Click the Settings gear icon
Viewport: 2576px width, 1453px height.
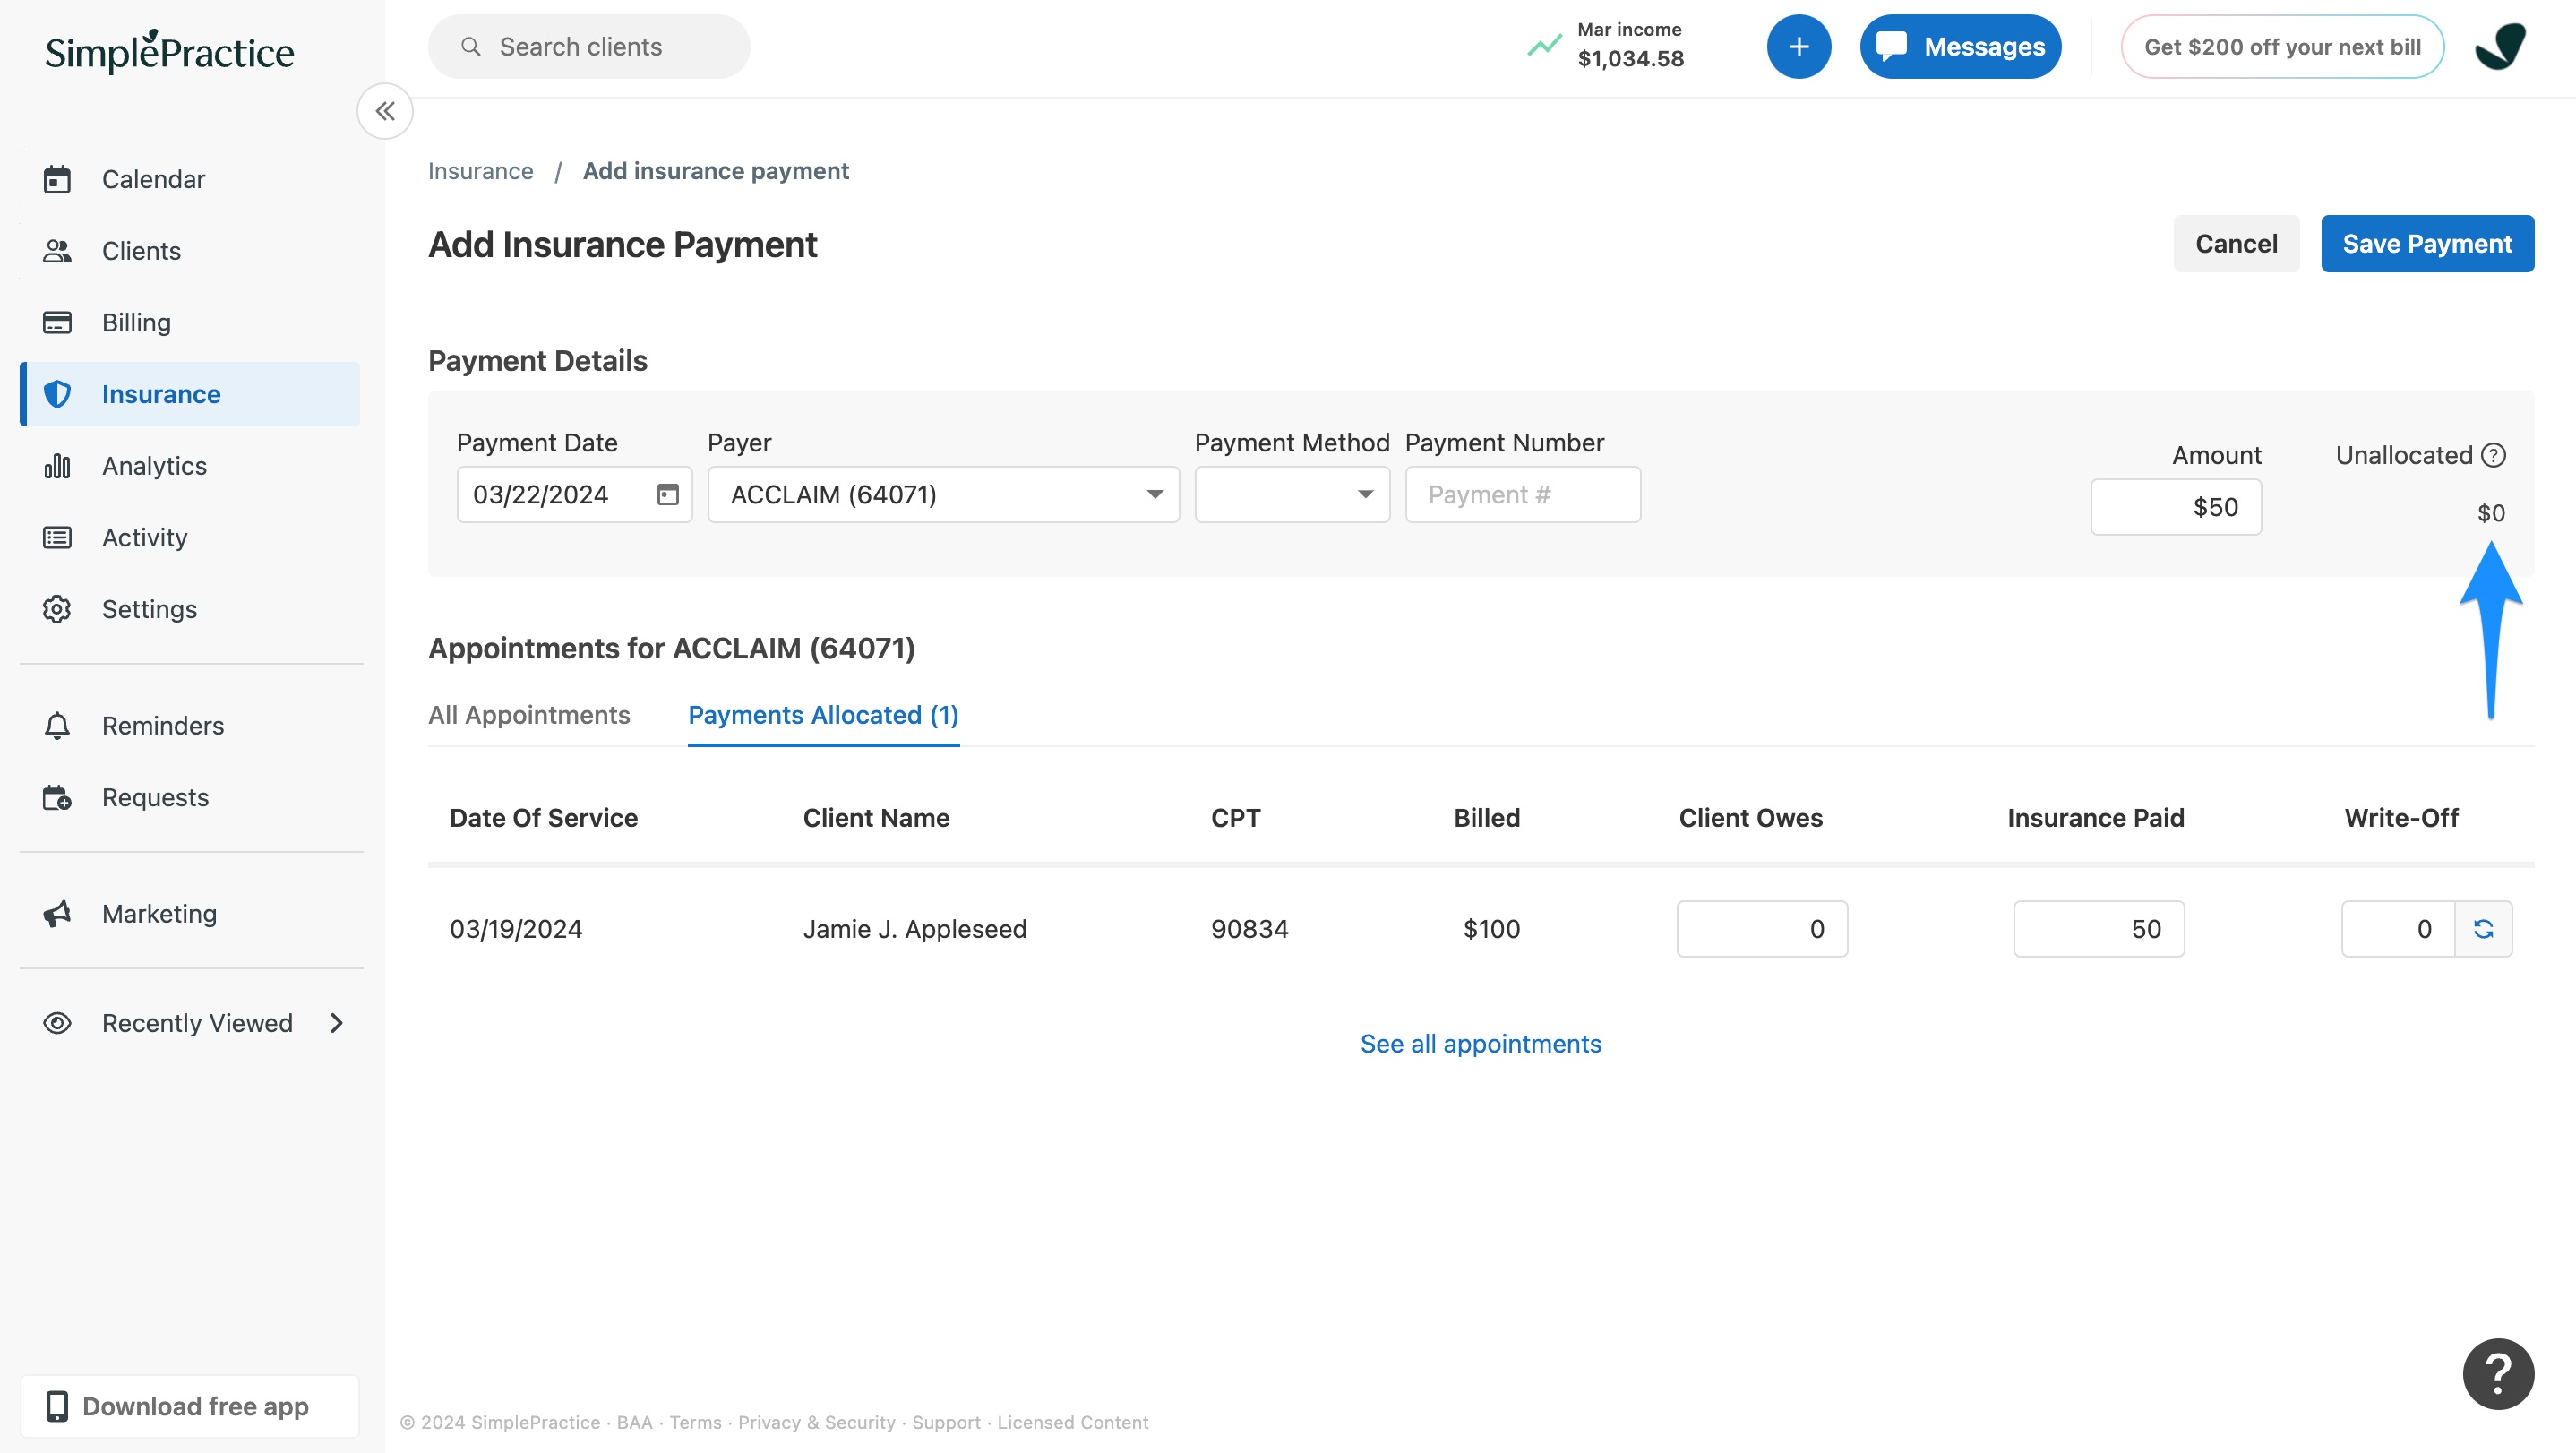click(x=57, y=609)
